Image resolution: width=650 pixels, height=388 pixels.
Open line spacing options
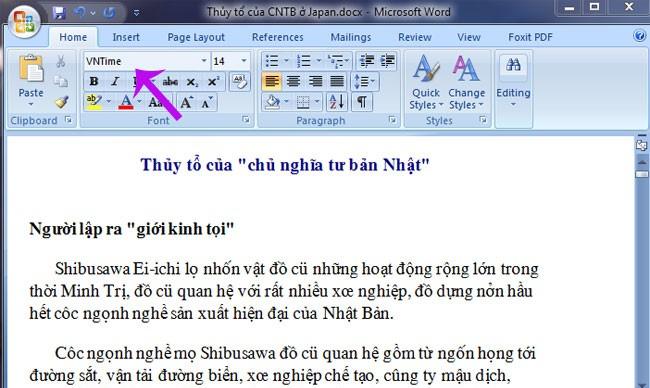click(364, 81)
